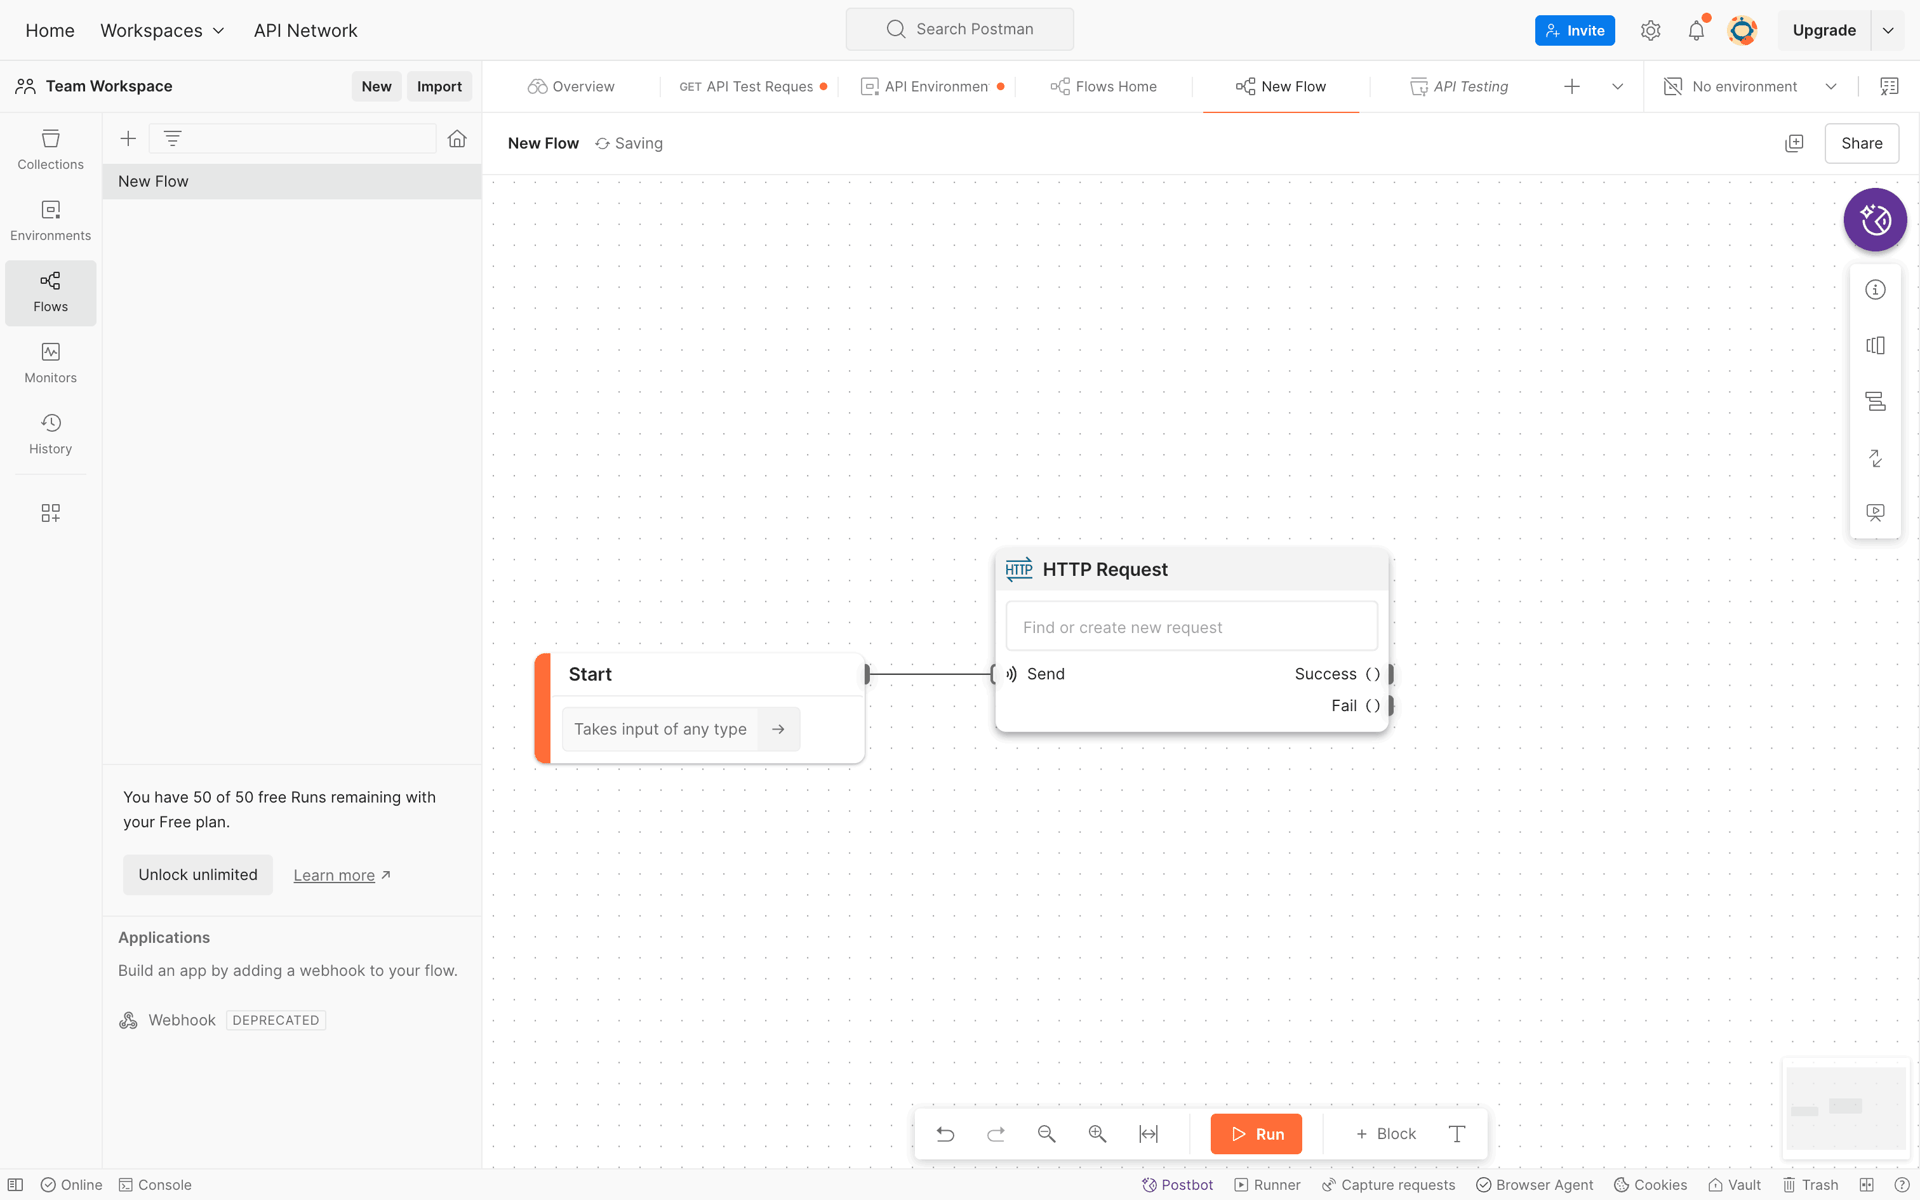Viewport: 1920px width, 1200px height.
Task: Add a text annotation with T icon
Action: pos(1457,1134)
